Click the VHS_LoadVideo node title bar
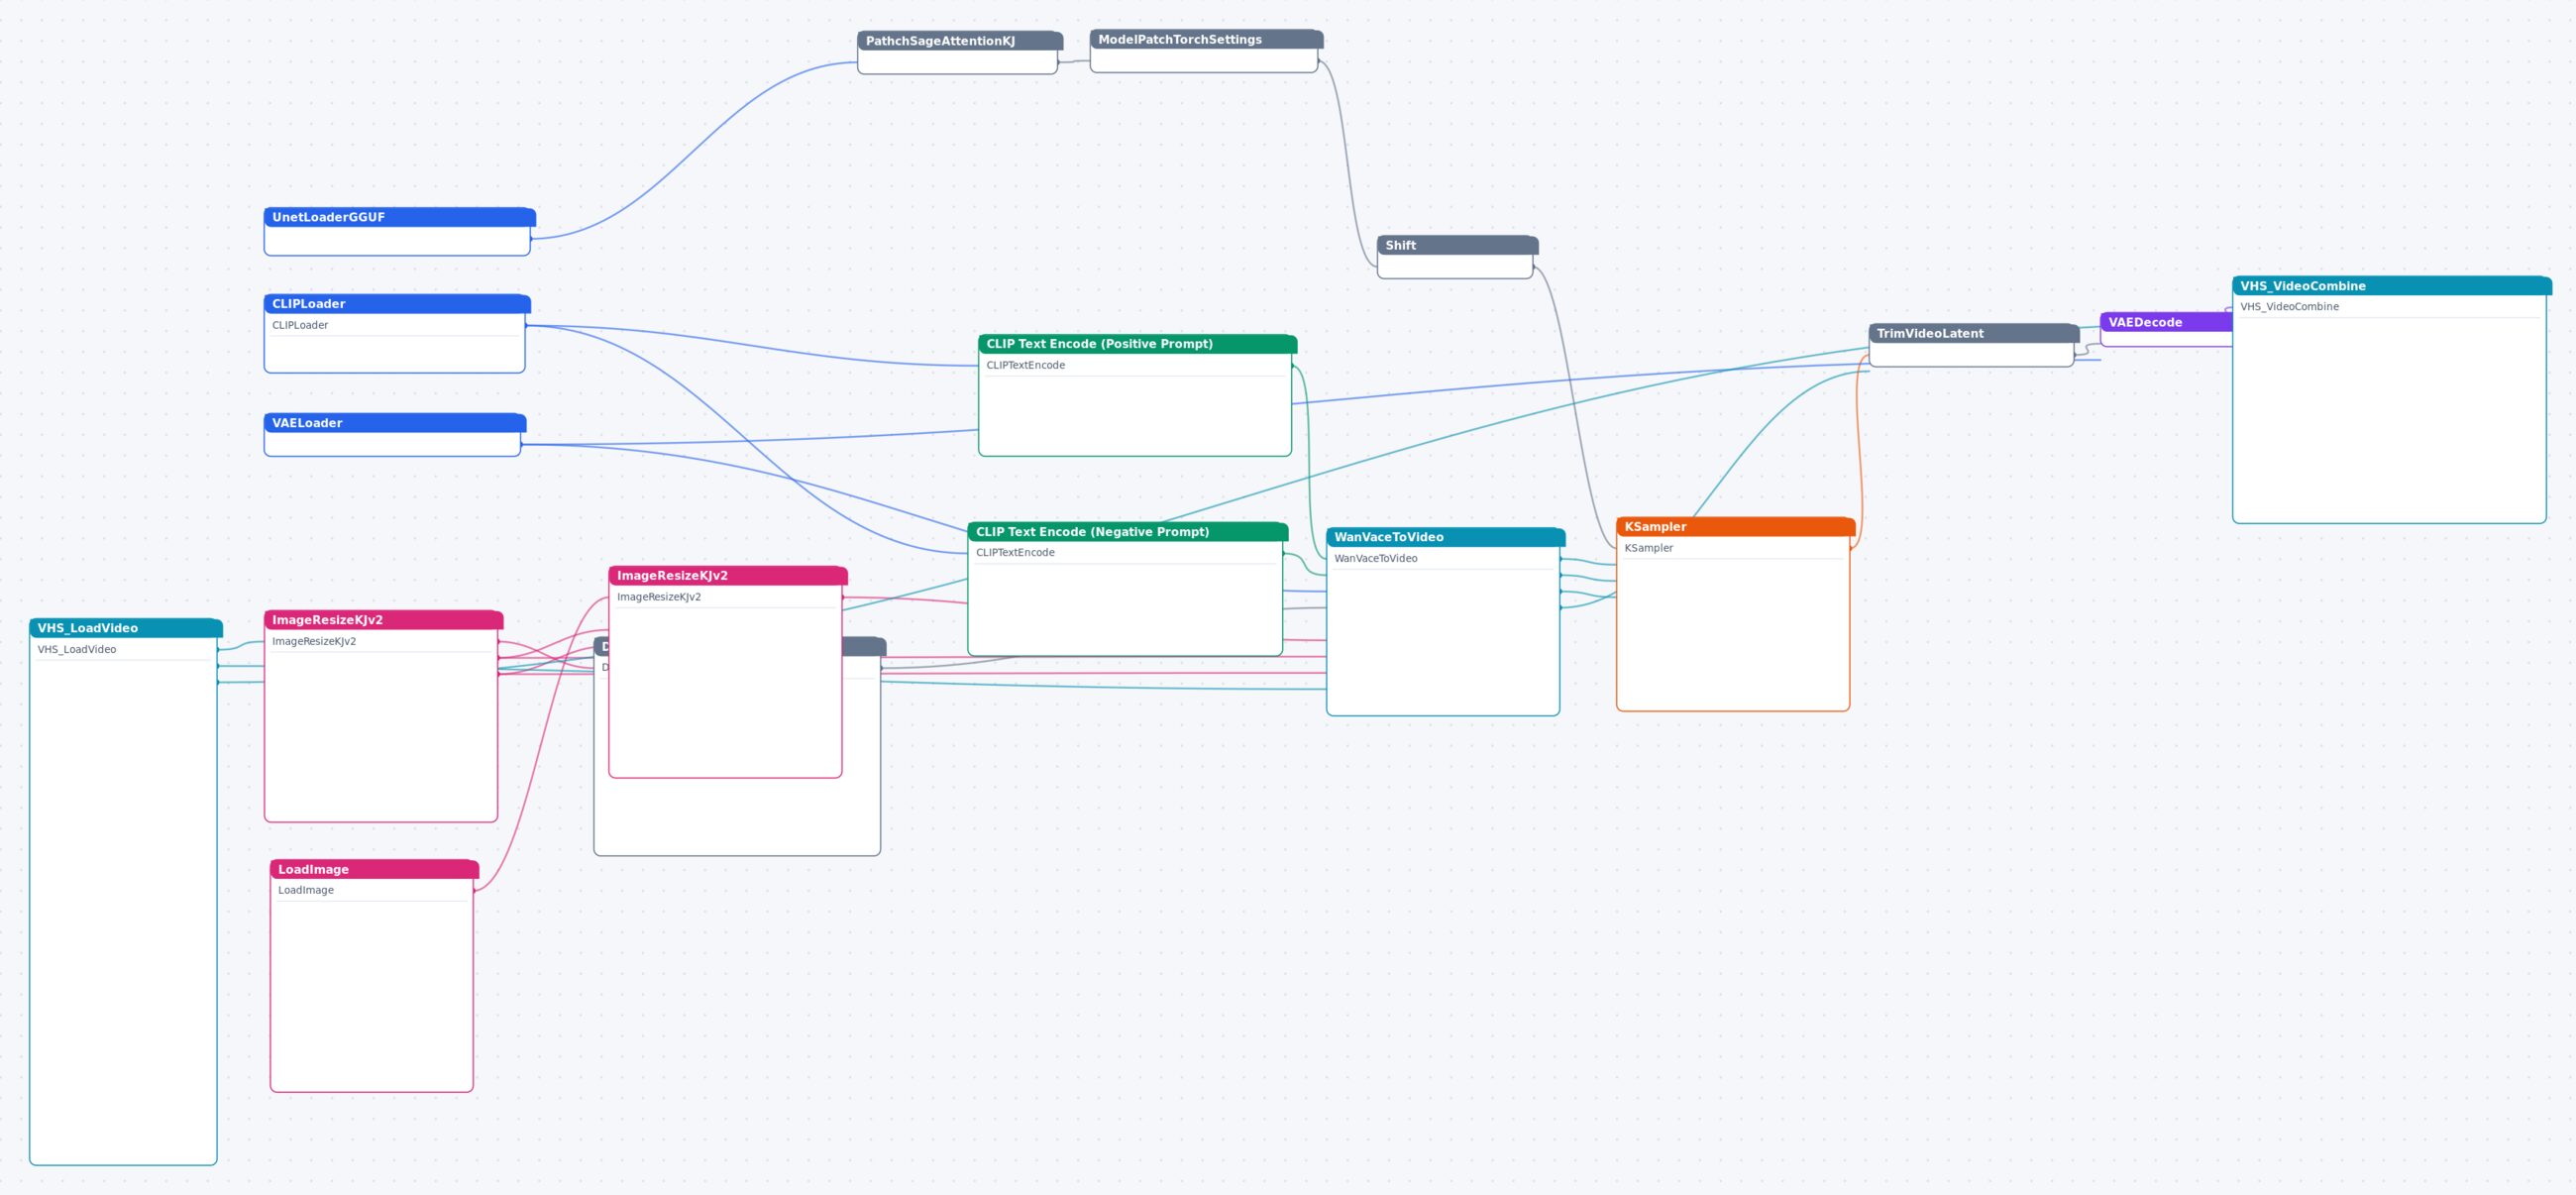The height and width of the screenshot is (1195, 2576). (125, 628)
